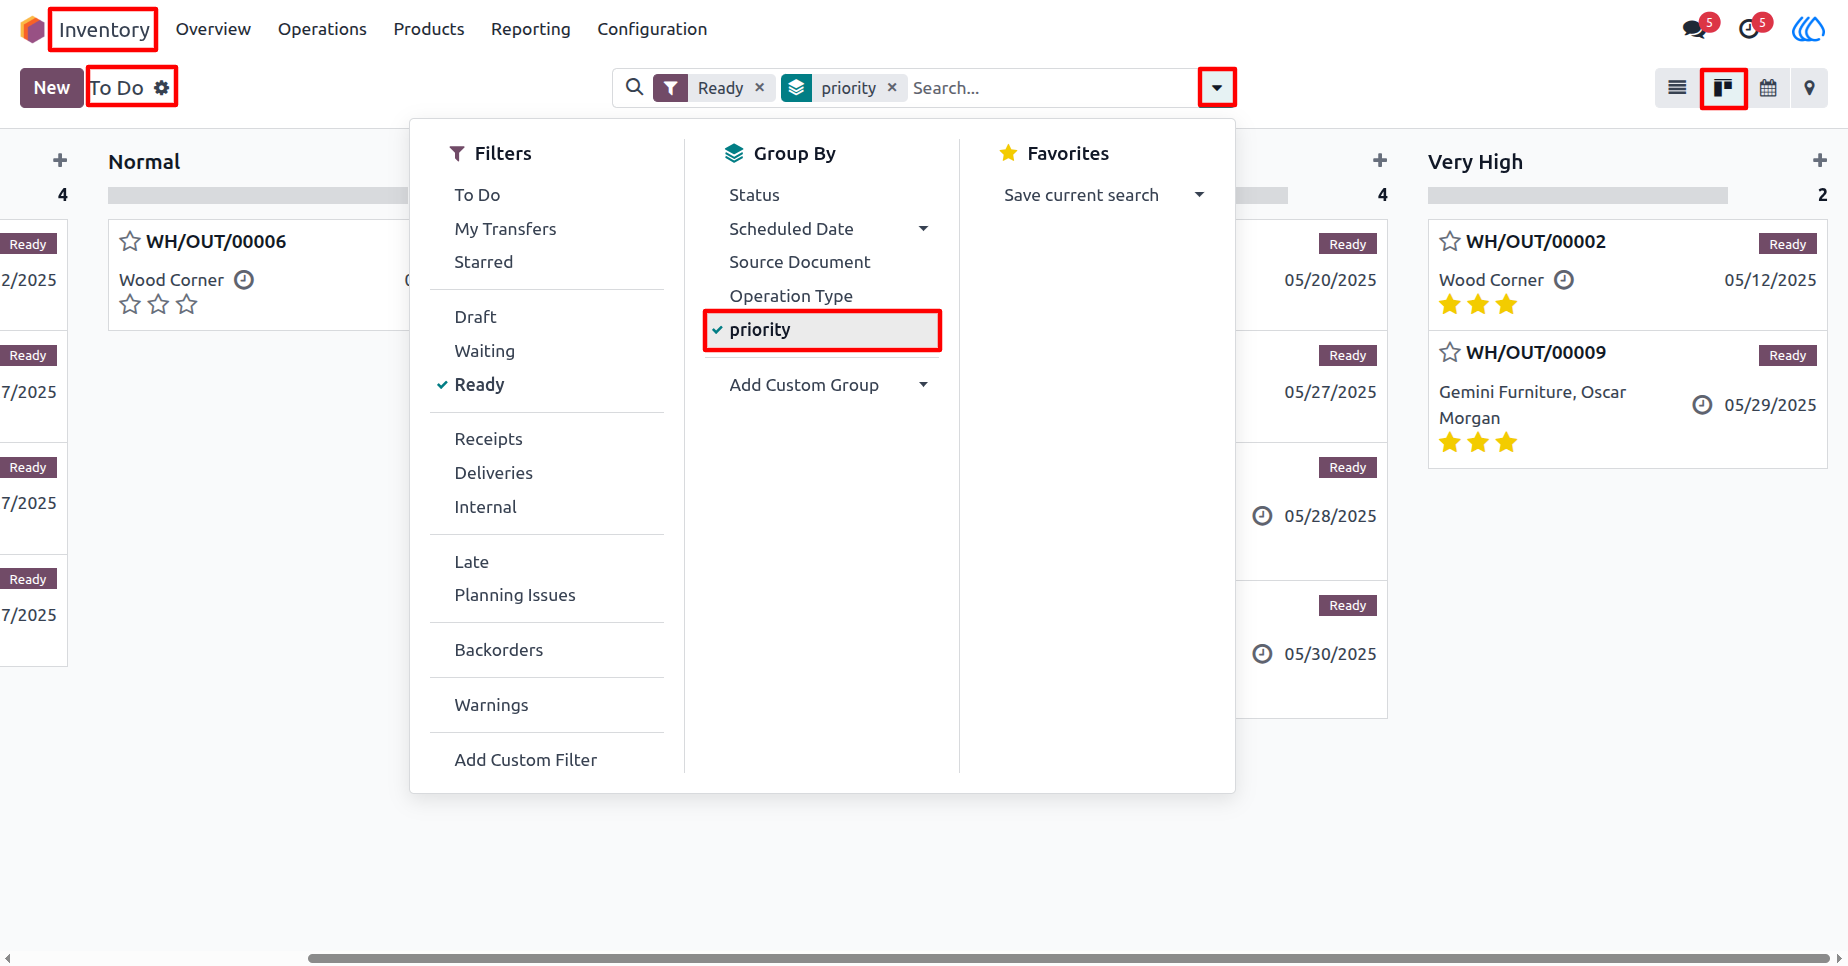This screenshot has height=966, width=1848.
Task: Open the messages conversations icon
Action: (x=1695, y=29)
